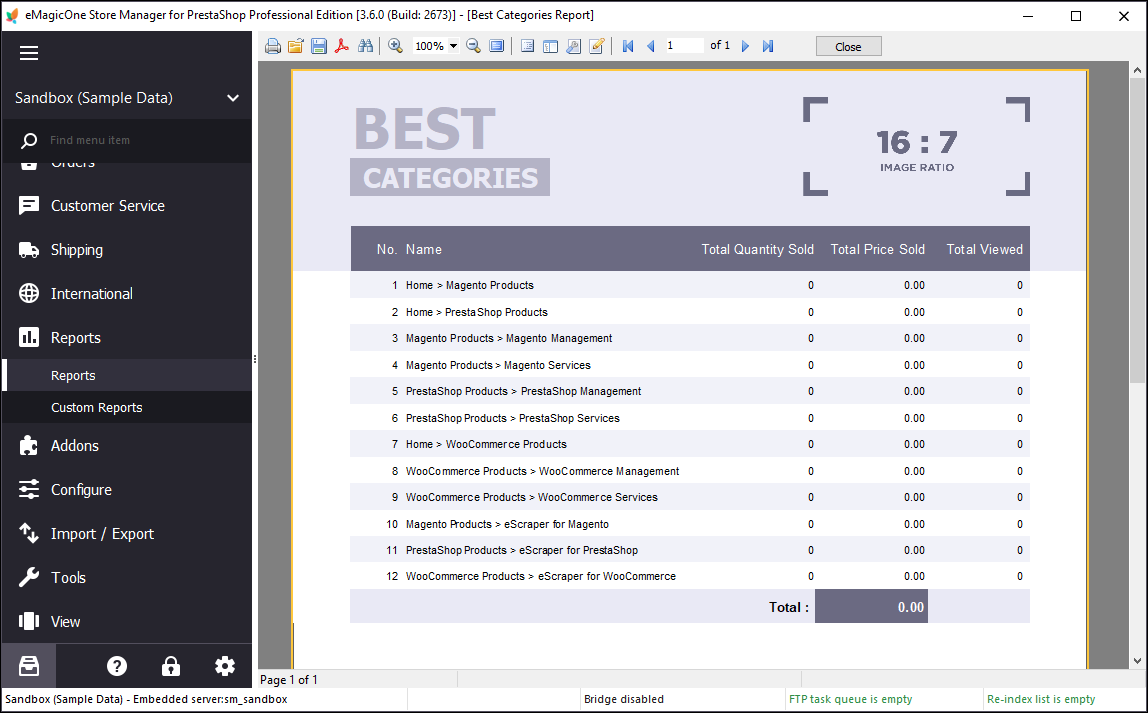The image size is (1148, 713).
Task: Open the Addons menu
Action: (x=127, y=445)
